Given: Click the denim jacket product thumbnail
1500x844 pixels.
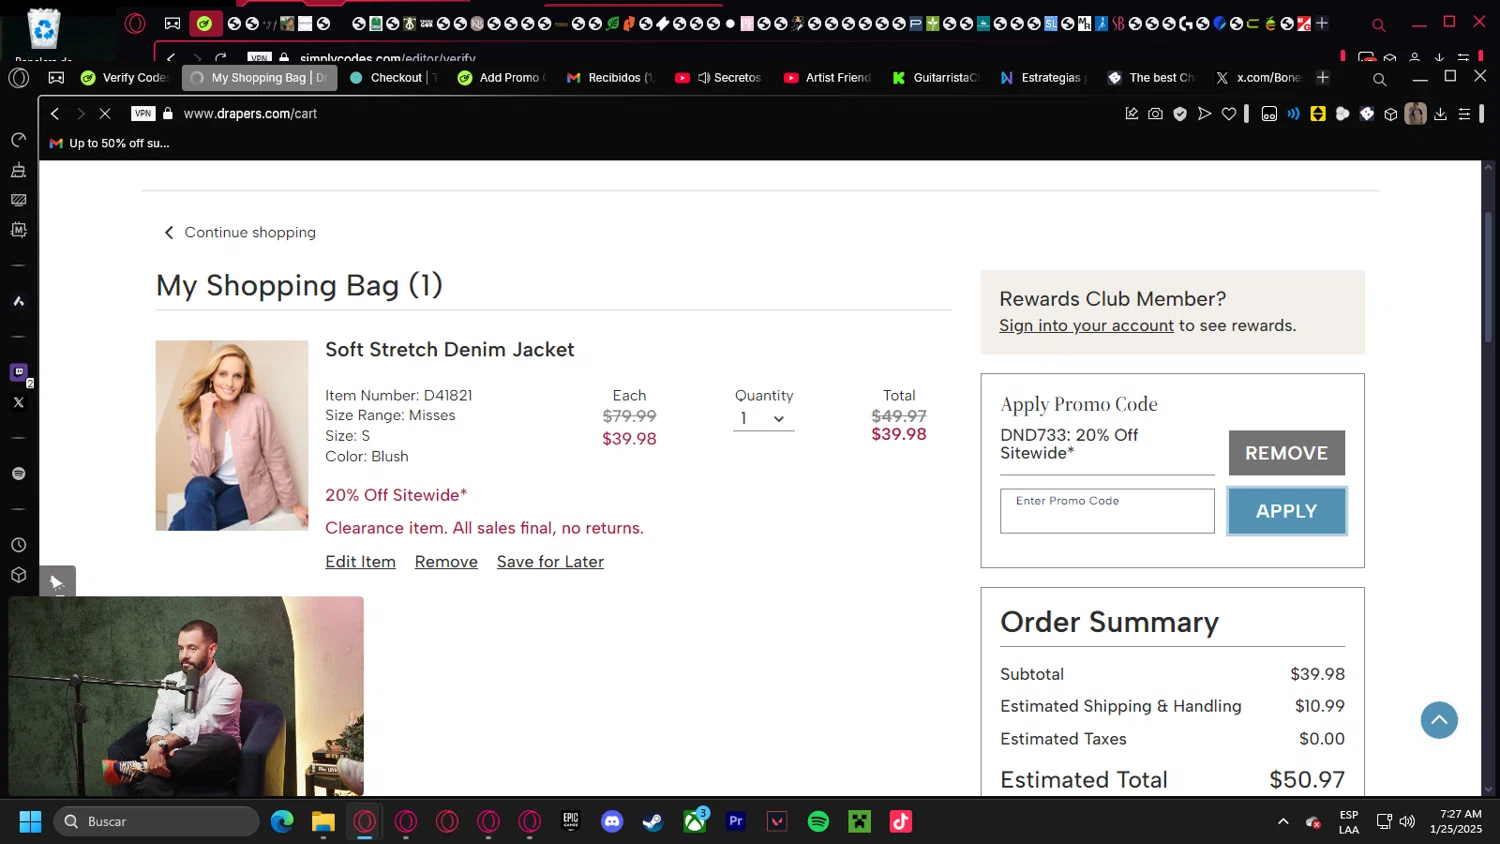Looking at the screenshot, I should click(232, 436).
